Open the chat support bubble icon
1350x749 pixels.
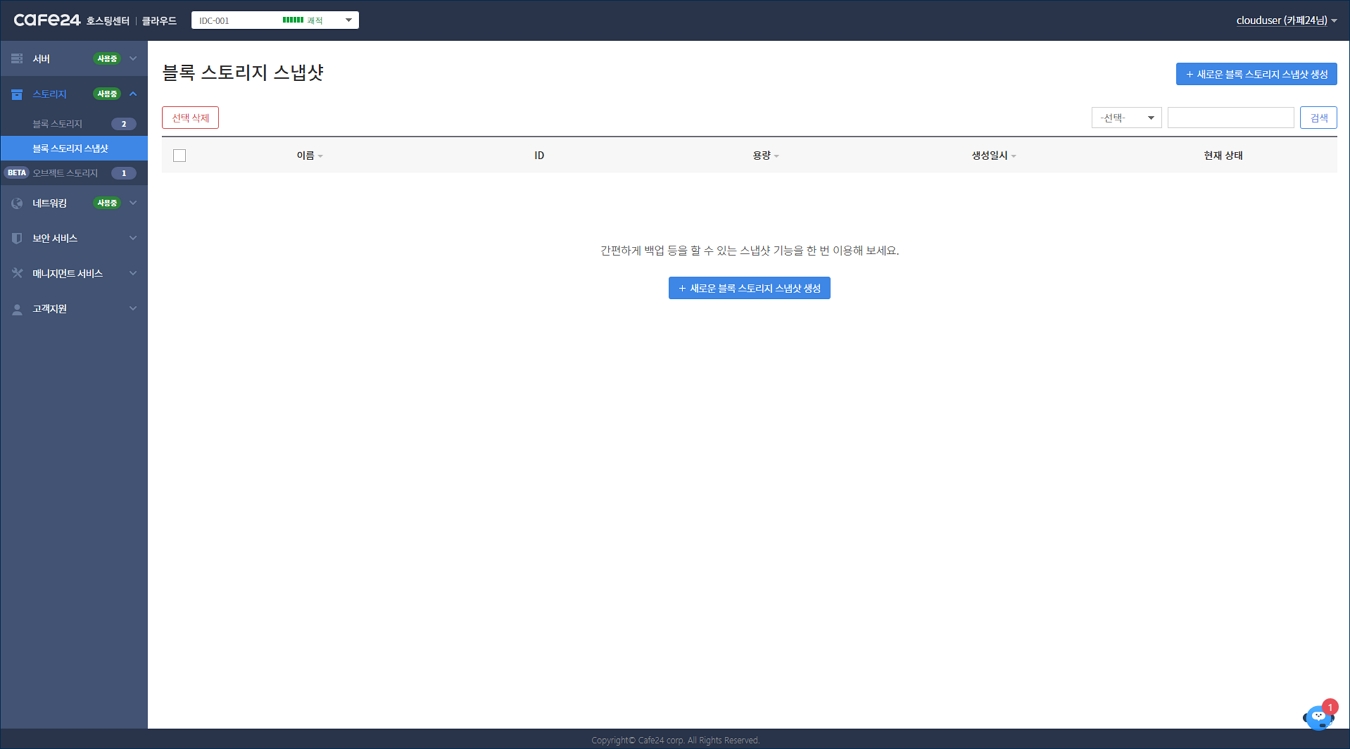point(1318,716)
